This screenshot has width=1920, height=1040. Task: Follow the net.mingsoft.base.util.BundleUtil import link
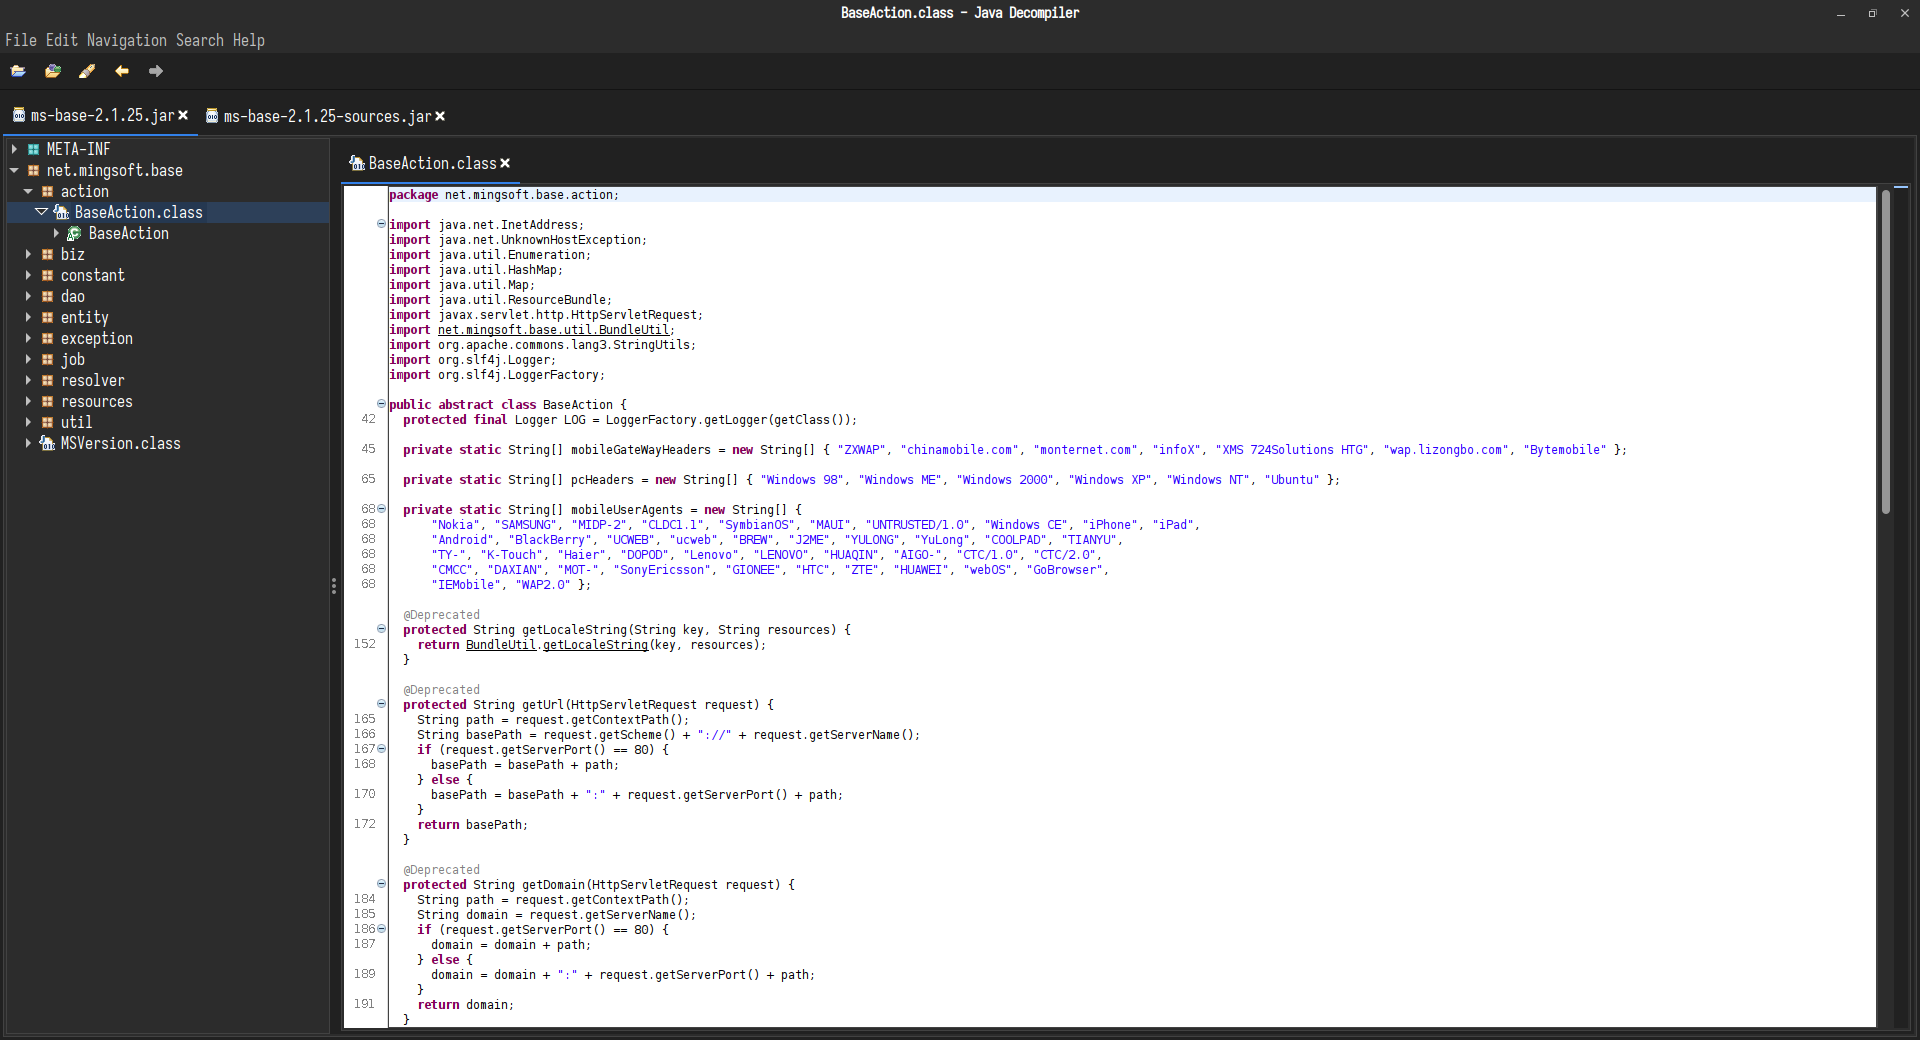point(553,330)
